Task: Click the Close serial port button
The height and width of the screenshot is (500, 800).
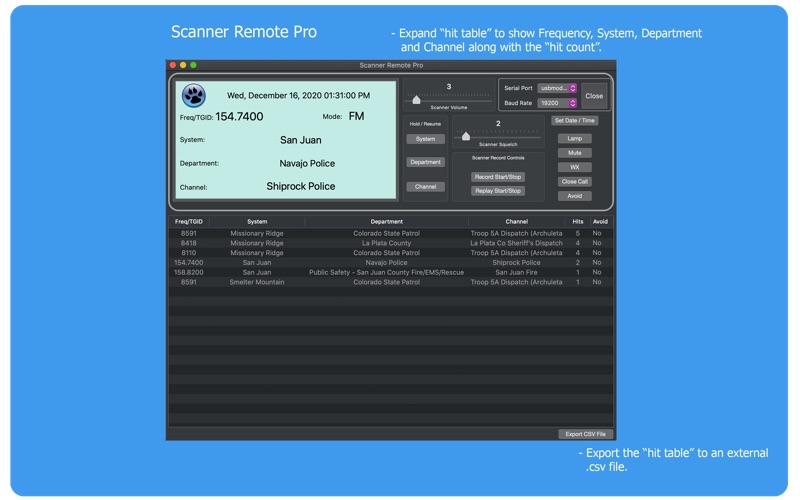Action: click(594, 96)
